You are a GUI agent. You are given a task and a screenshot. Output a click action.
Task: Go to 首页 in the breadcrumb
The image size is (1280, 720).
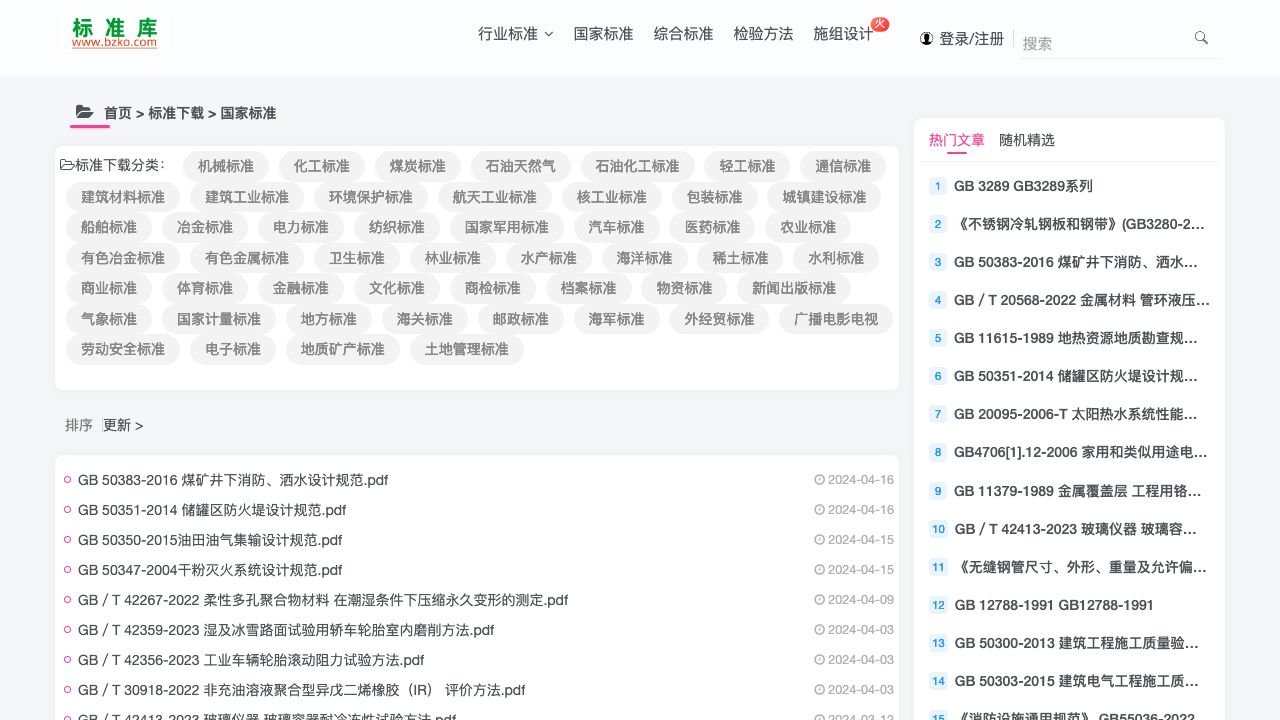point(117,113)
